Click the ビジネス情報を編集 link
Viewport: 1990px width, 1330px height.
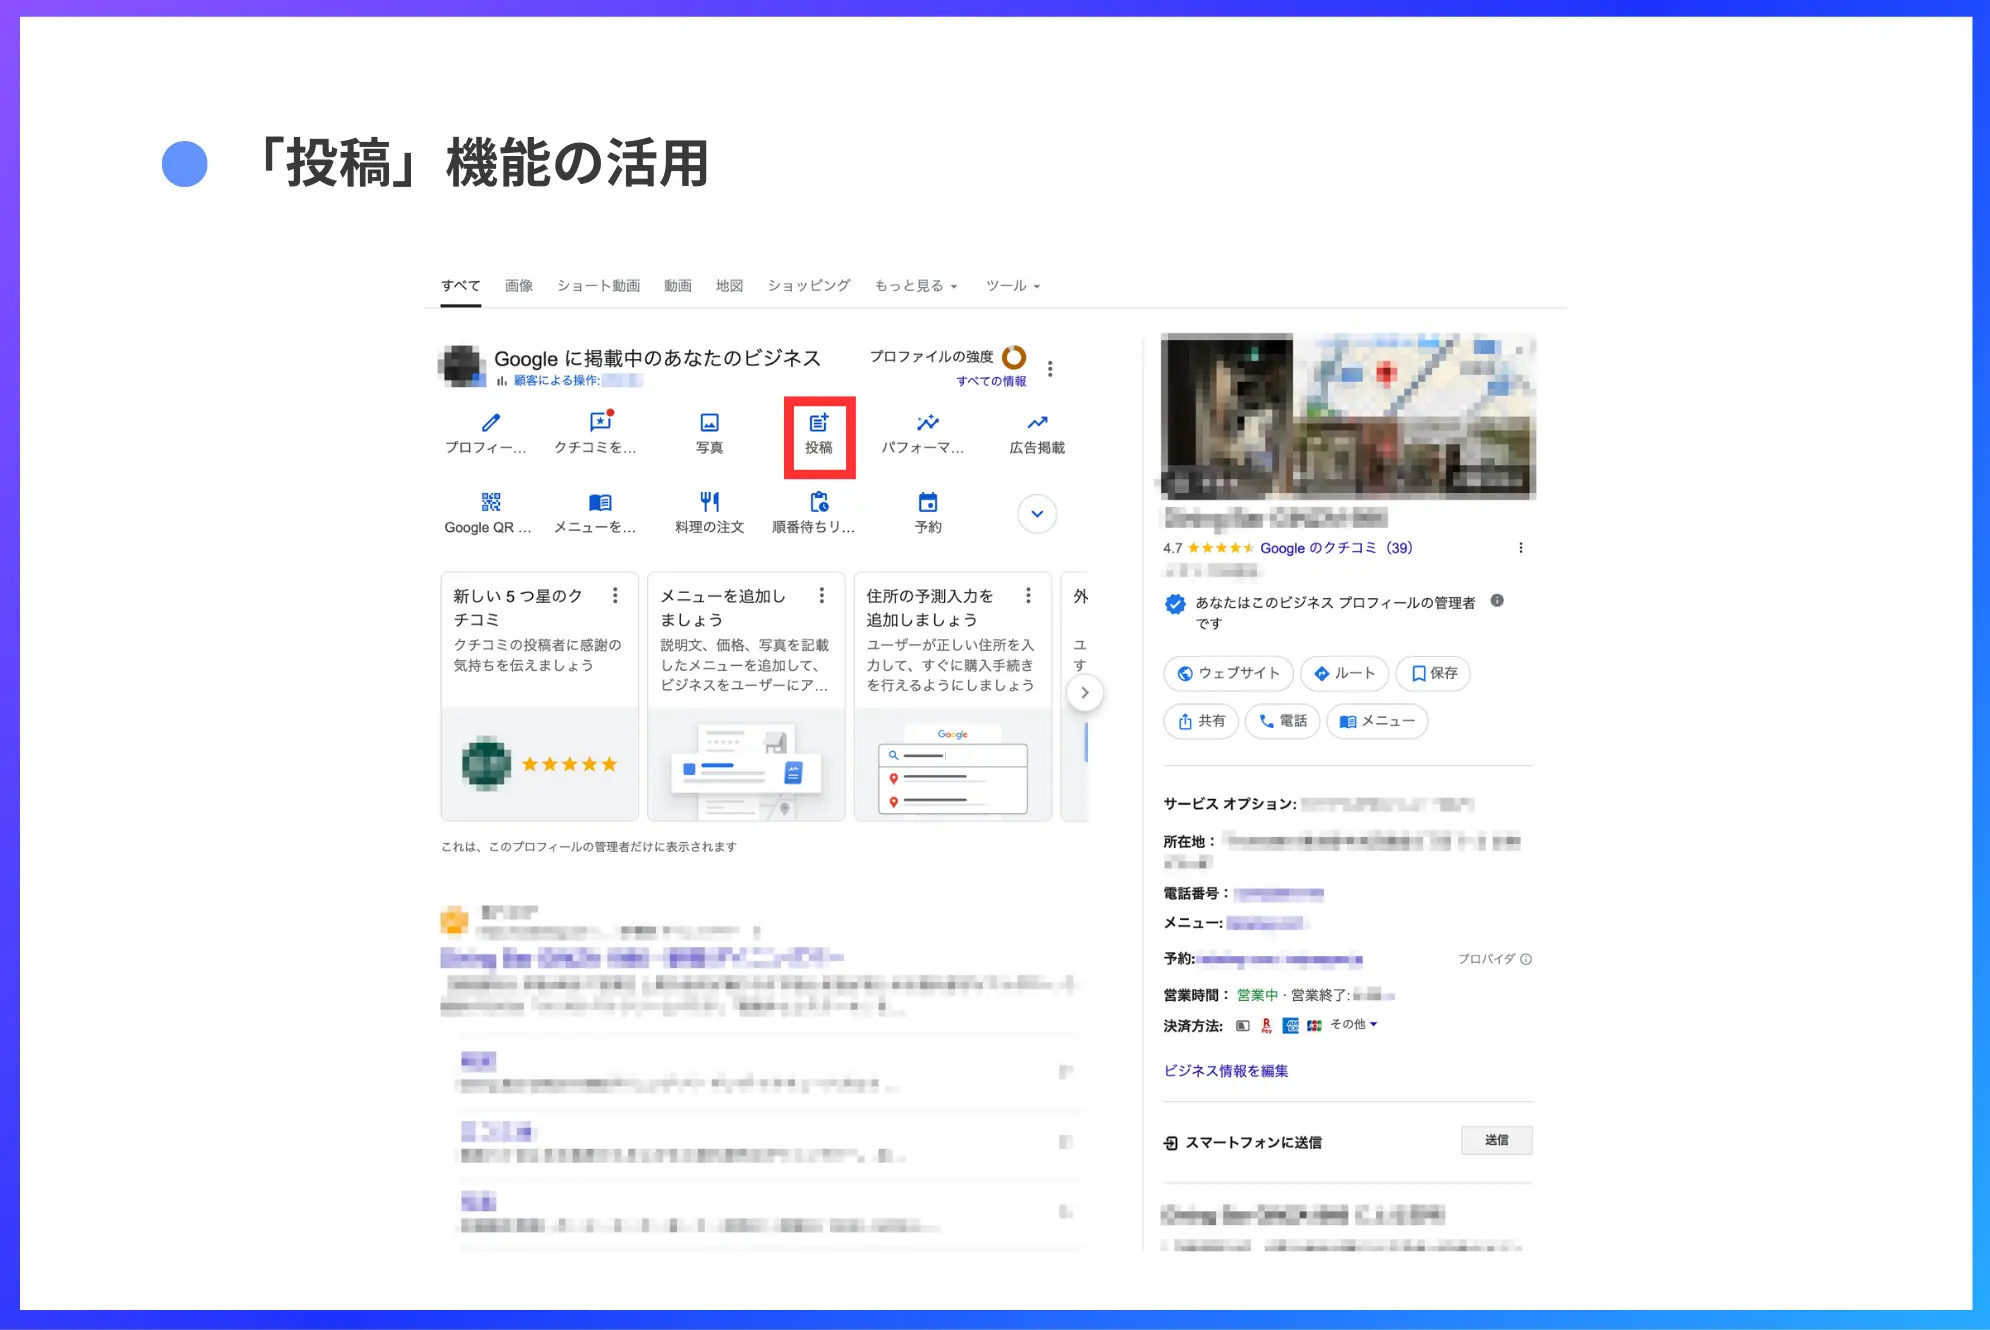click(x=1225, y=1070)
